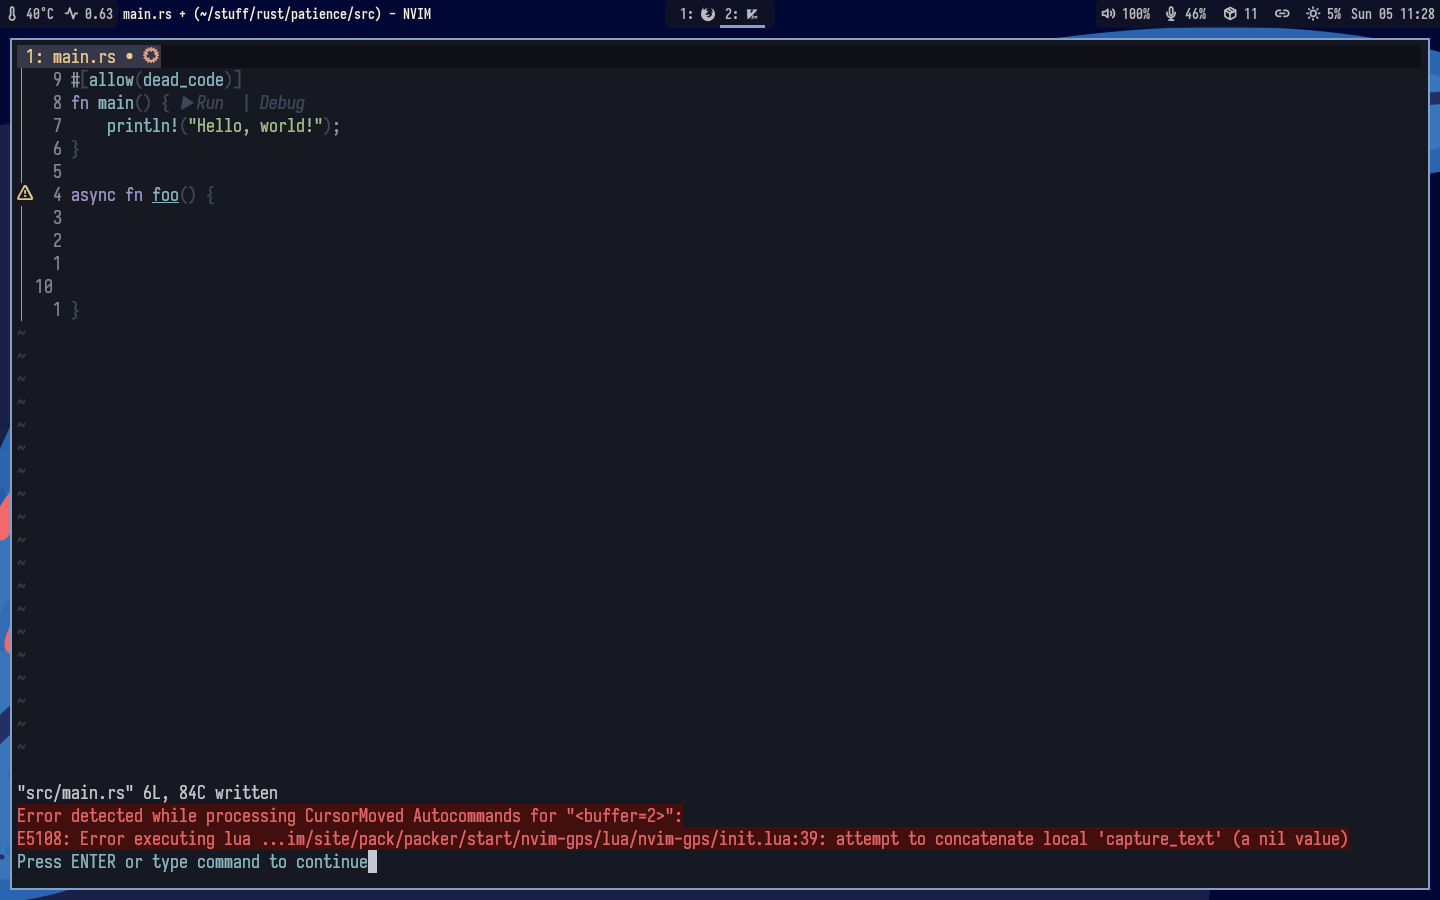Click the async keyword
The image size is (1440, 900).
(93, 195)
